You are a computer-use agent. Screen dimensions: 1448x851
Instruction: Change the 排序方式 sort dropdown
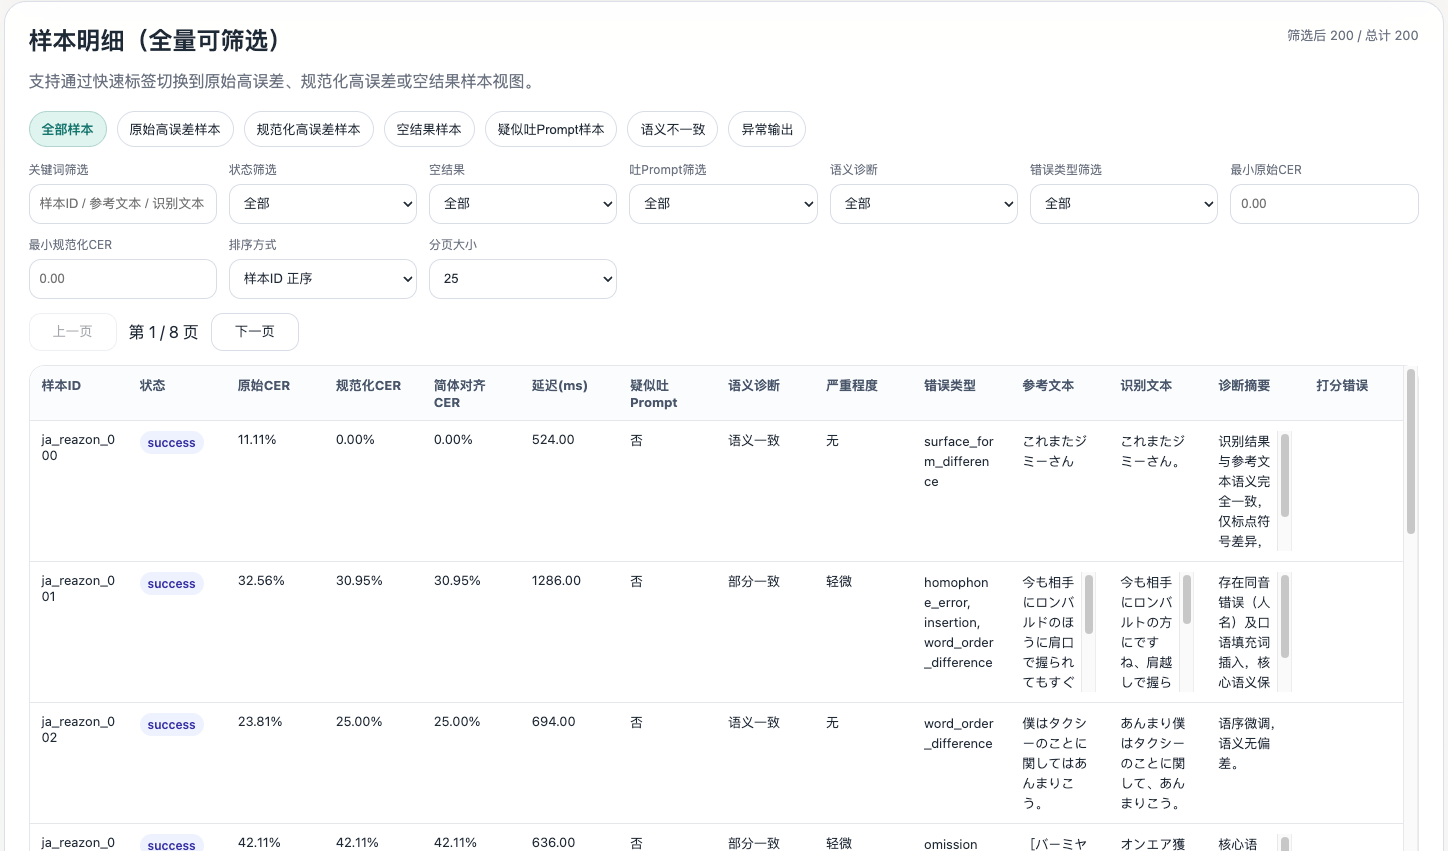pos(323,279)
